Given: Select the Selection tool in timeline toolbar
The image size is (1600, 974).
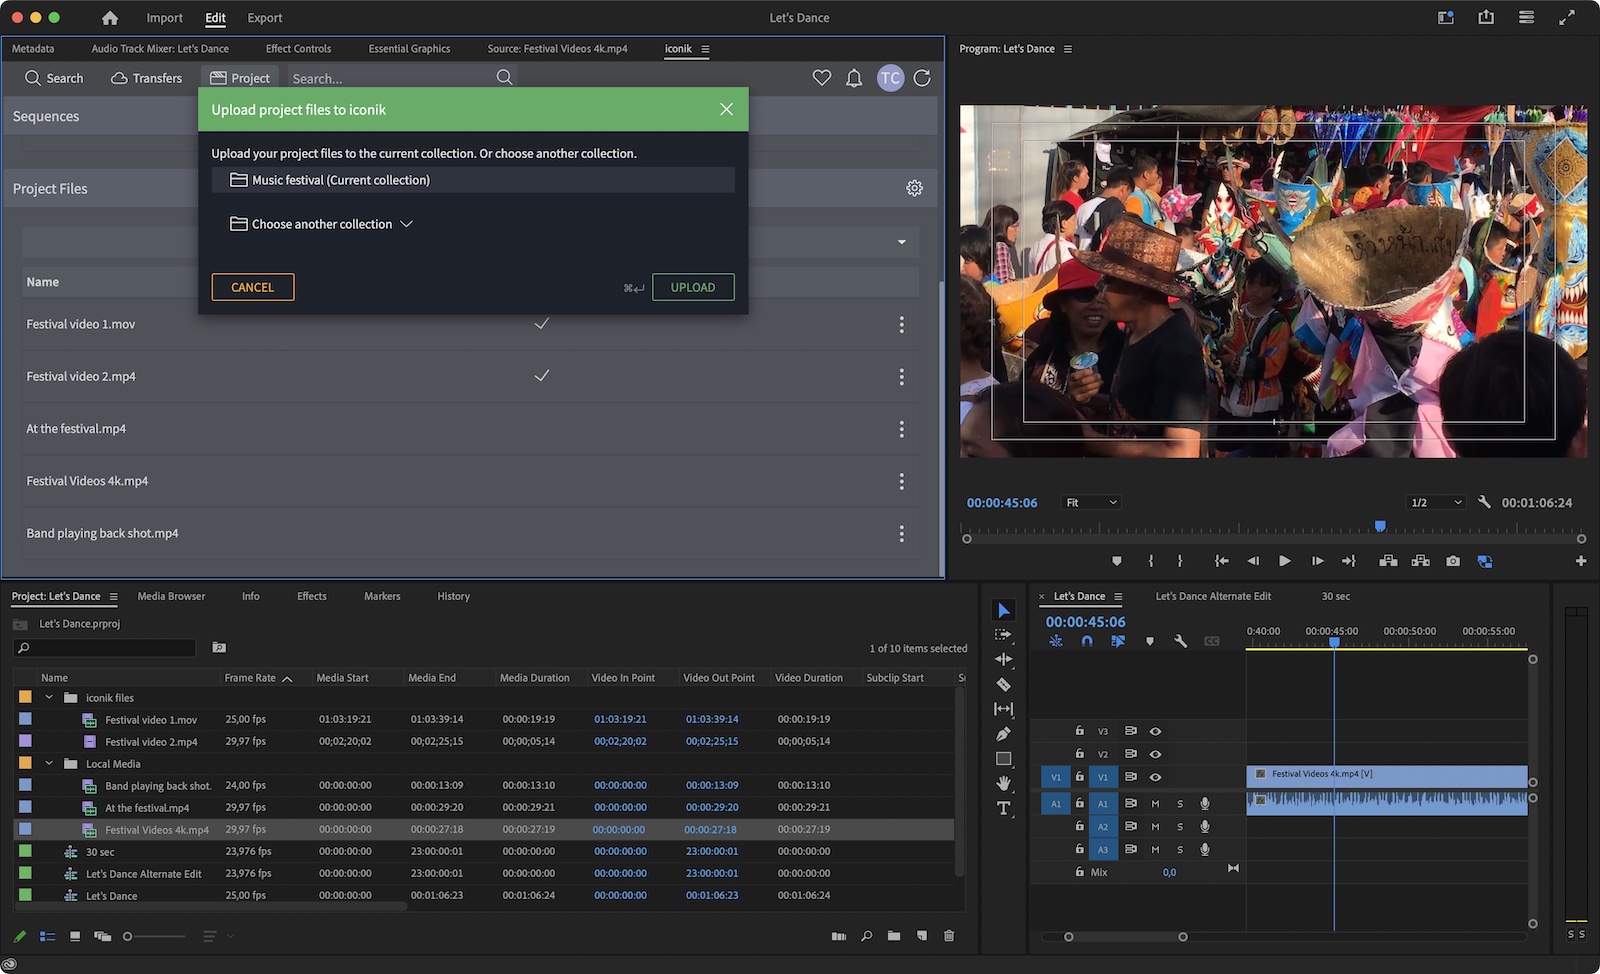Looking at the screenshot, I should 1004,610.
